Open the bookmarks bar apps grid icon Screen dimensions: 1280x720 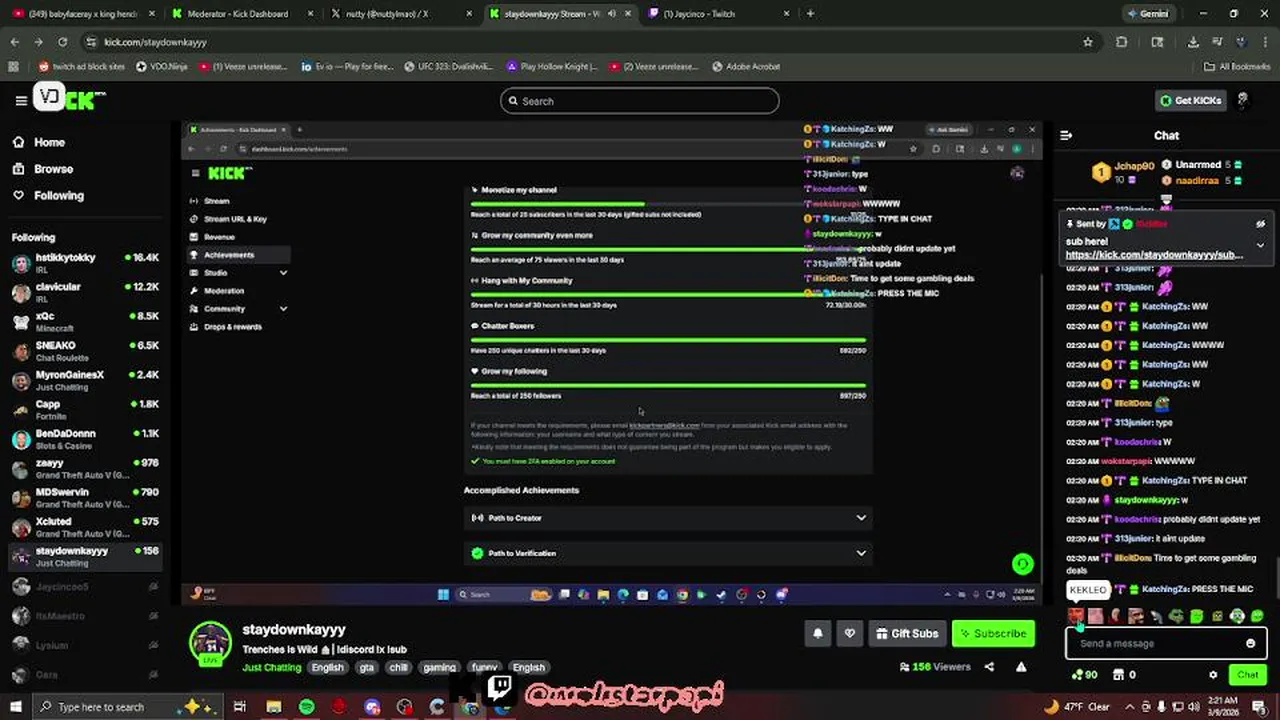(13, 67)
